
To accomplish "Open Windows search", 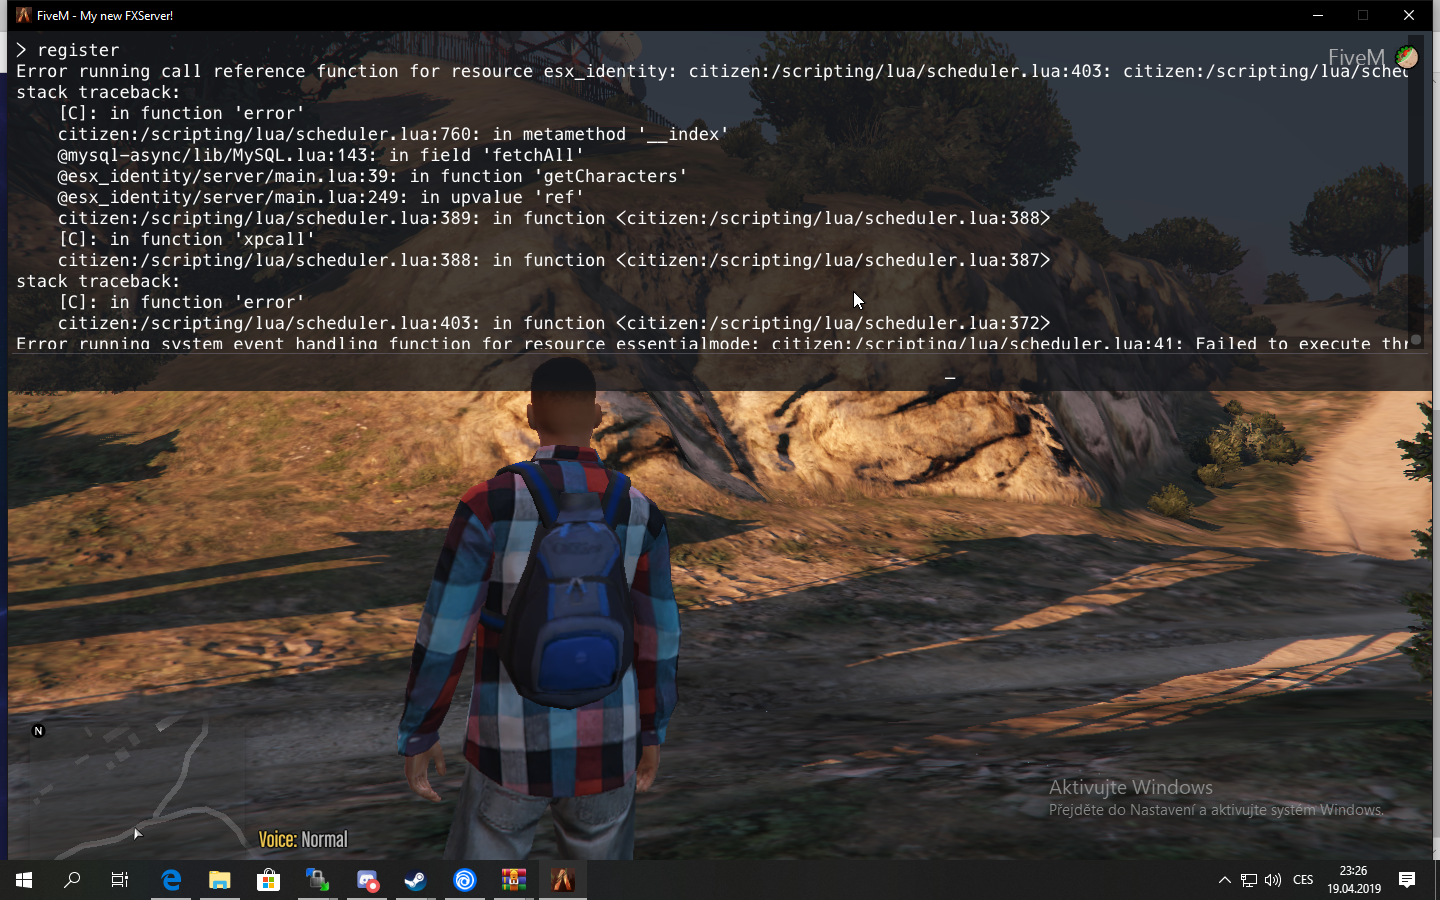I will pyautogui.click(x=72, y=880).
